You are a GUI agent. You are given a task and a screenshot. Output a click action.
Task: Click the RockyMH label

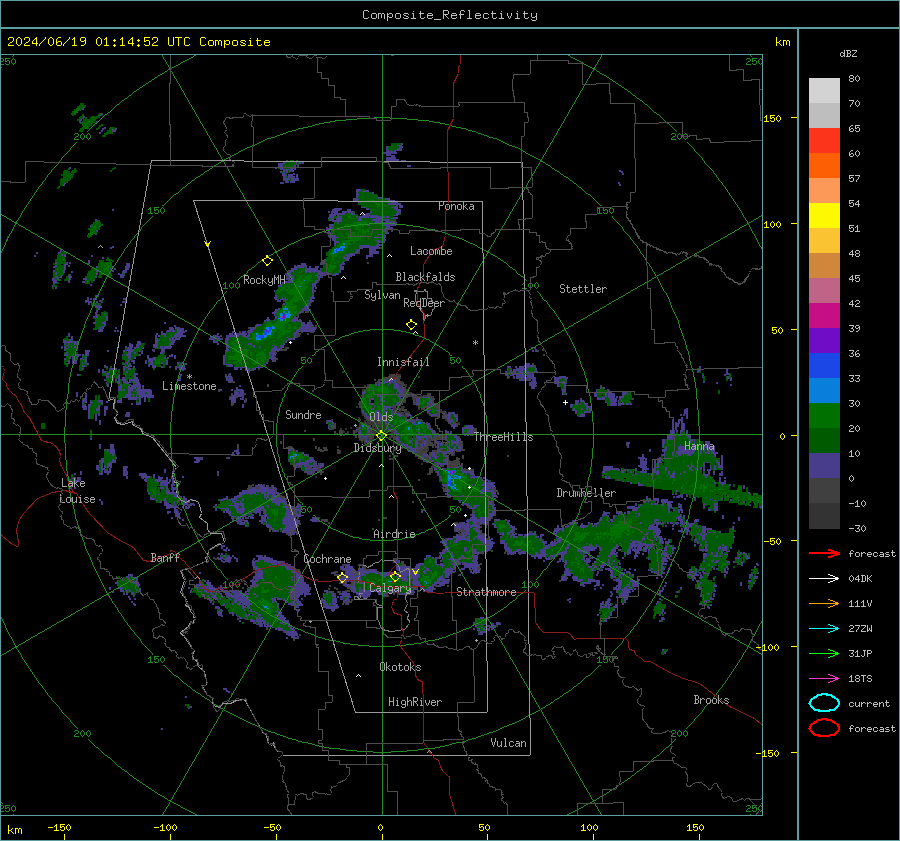coord(264,280)
